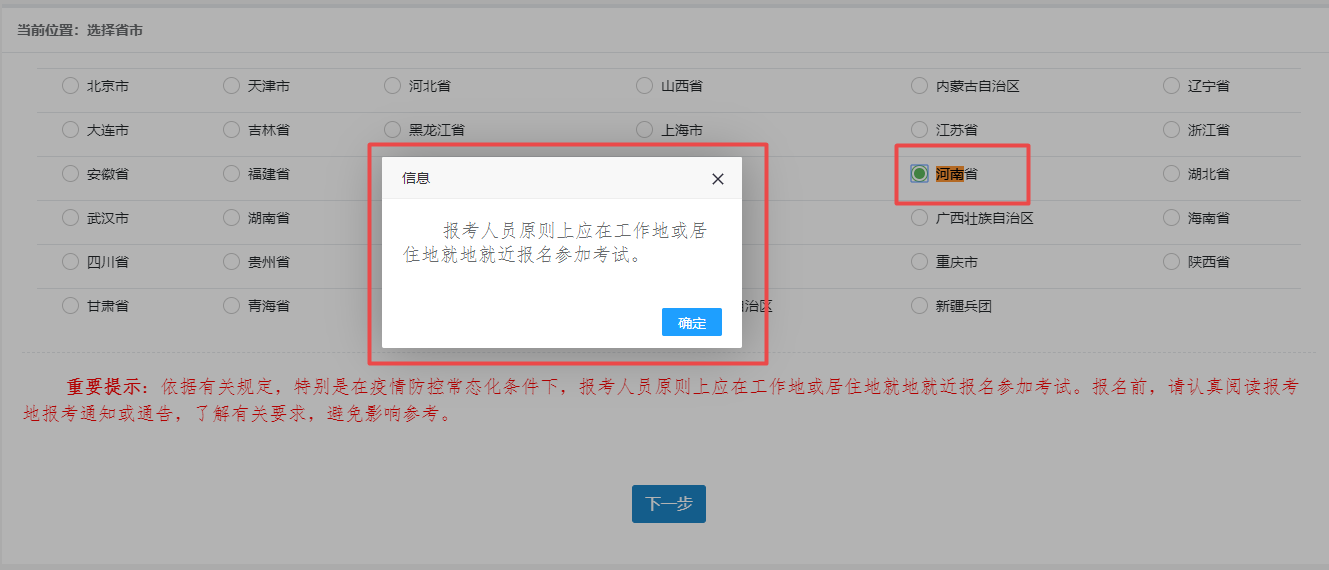1329x570 pixels.
Task: Select the 大连市 radio button
Action: coord(70,130)
